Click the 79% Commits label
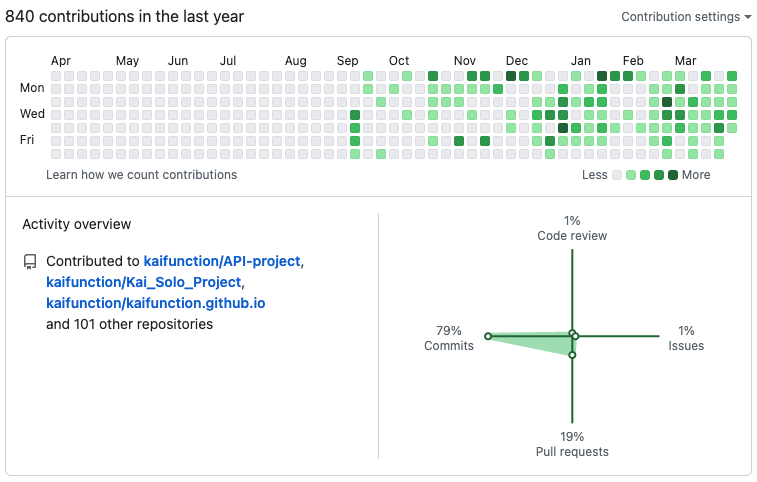This screenshot has height=482, width=757. [449, 338]
